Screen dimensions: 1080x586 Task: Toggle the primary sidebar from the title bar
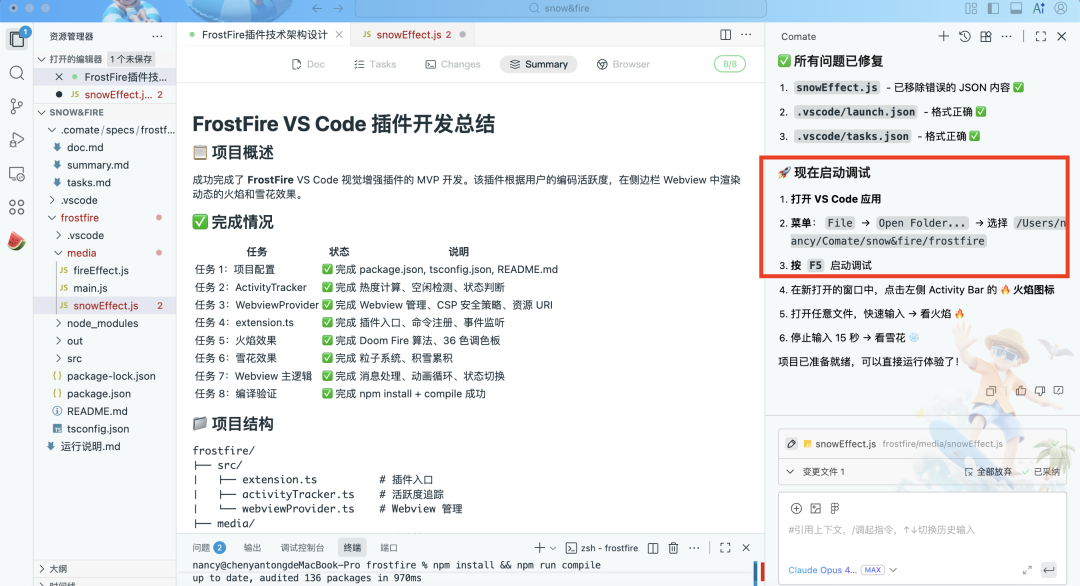[x=993, y=8]
